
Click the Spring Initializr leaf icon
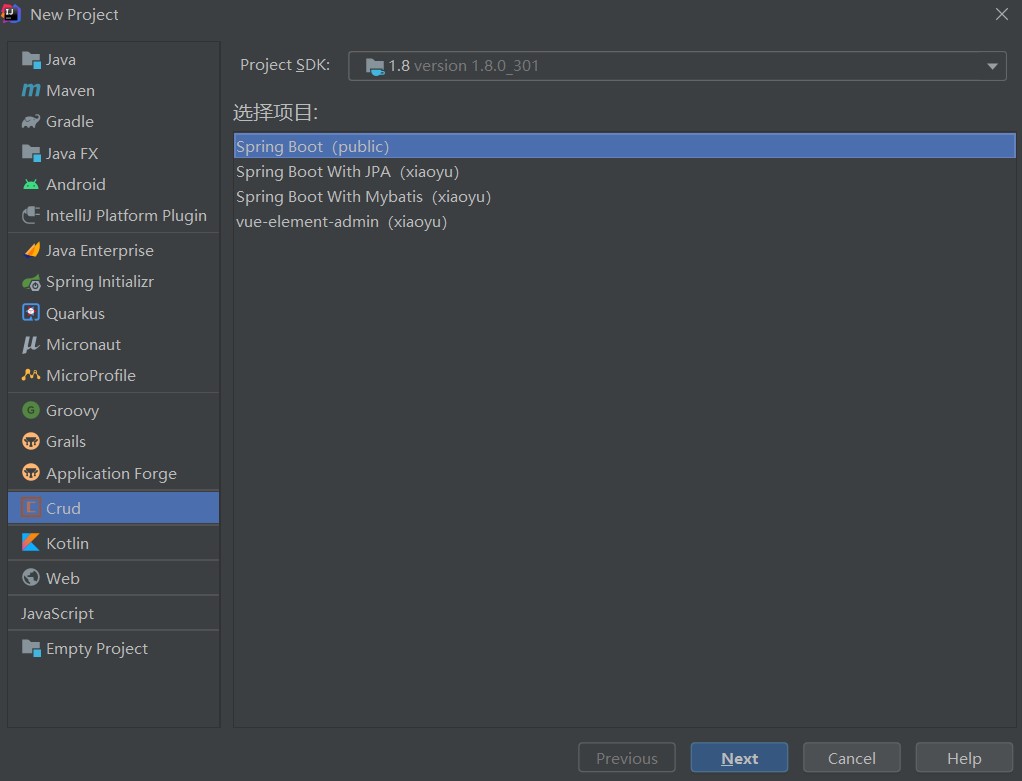tap(31, 282)
